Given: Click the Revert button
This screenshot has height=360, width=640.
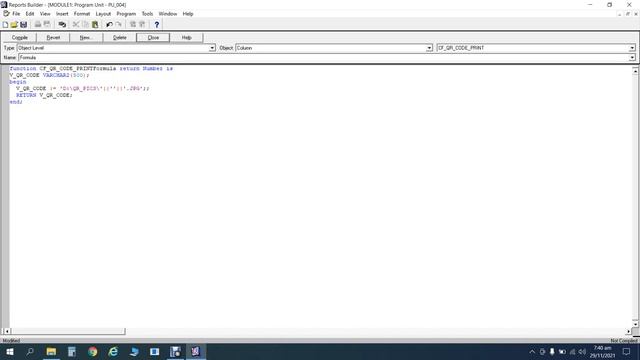Looking at the screenshot, I should pos(53,38).
